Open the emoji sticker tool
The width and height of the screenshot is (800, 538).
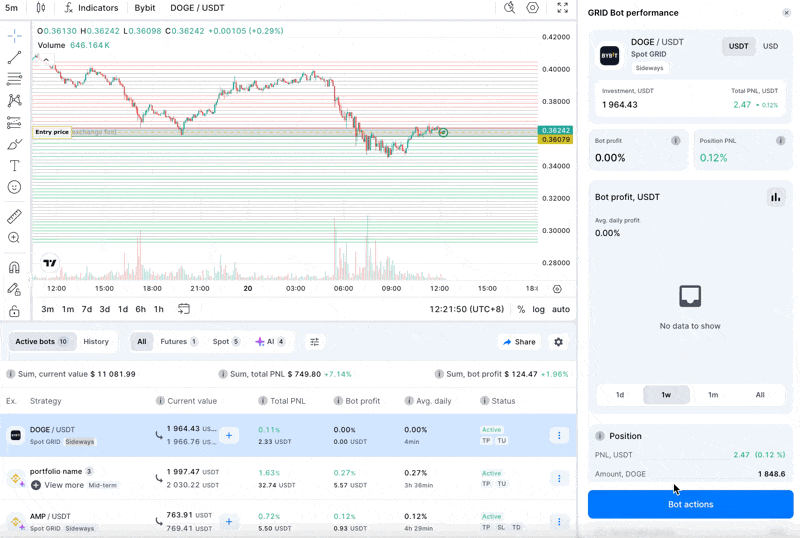(x=14, y=187)
